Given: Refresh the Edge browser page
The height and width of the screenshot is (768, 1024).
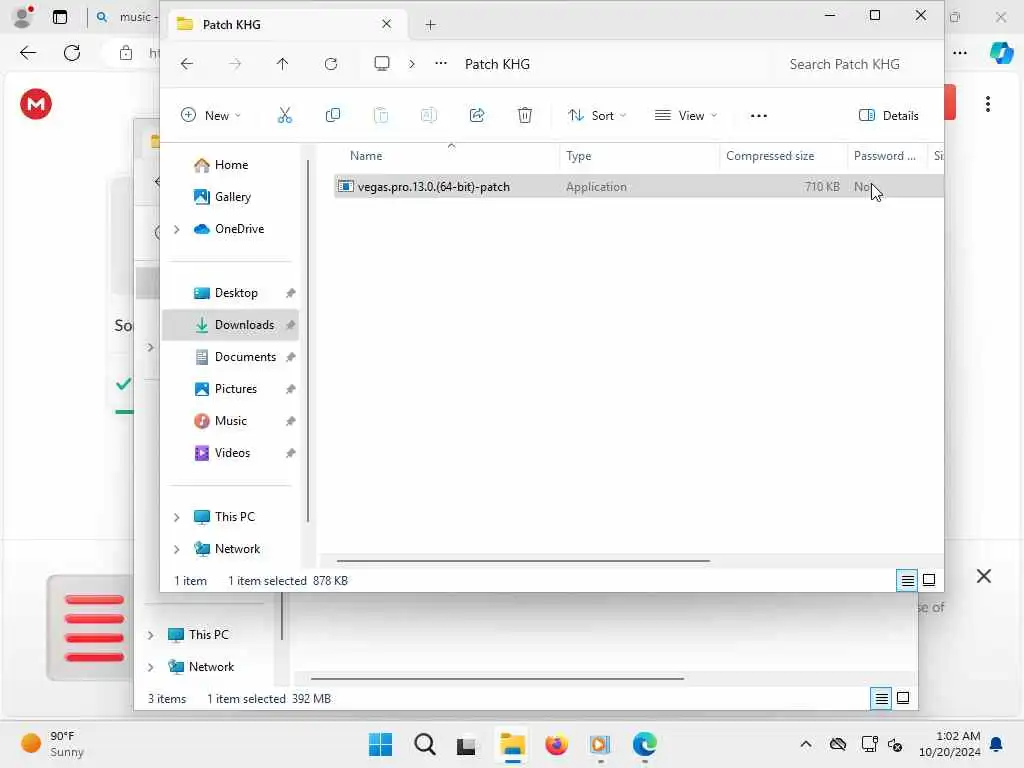Looking at the screenshot, I should click(72, 53).
